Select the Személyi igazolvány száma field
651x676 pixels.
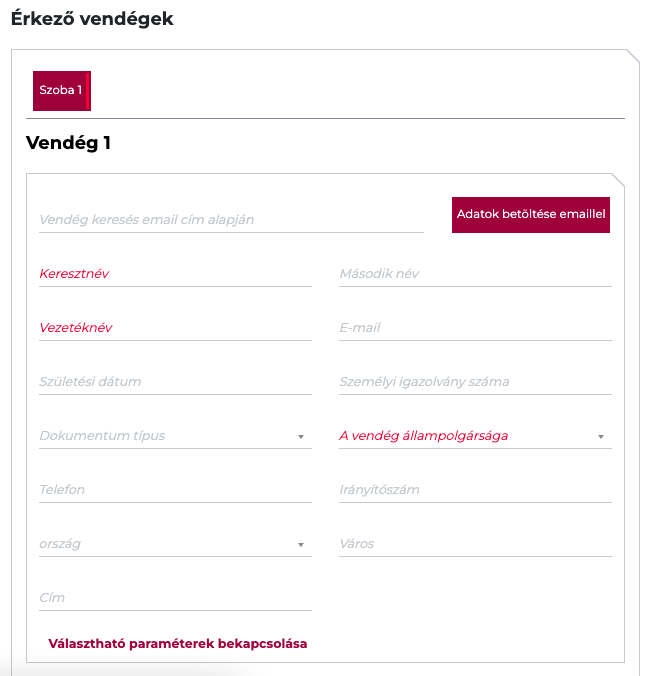pos(475,382)
